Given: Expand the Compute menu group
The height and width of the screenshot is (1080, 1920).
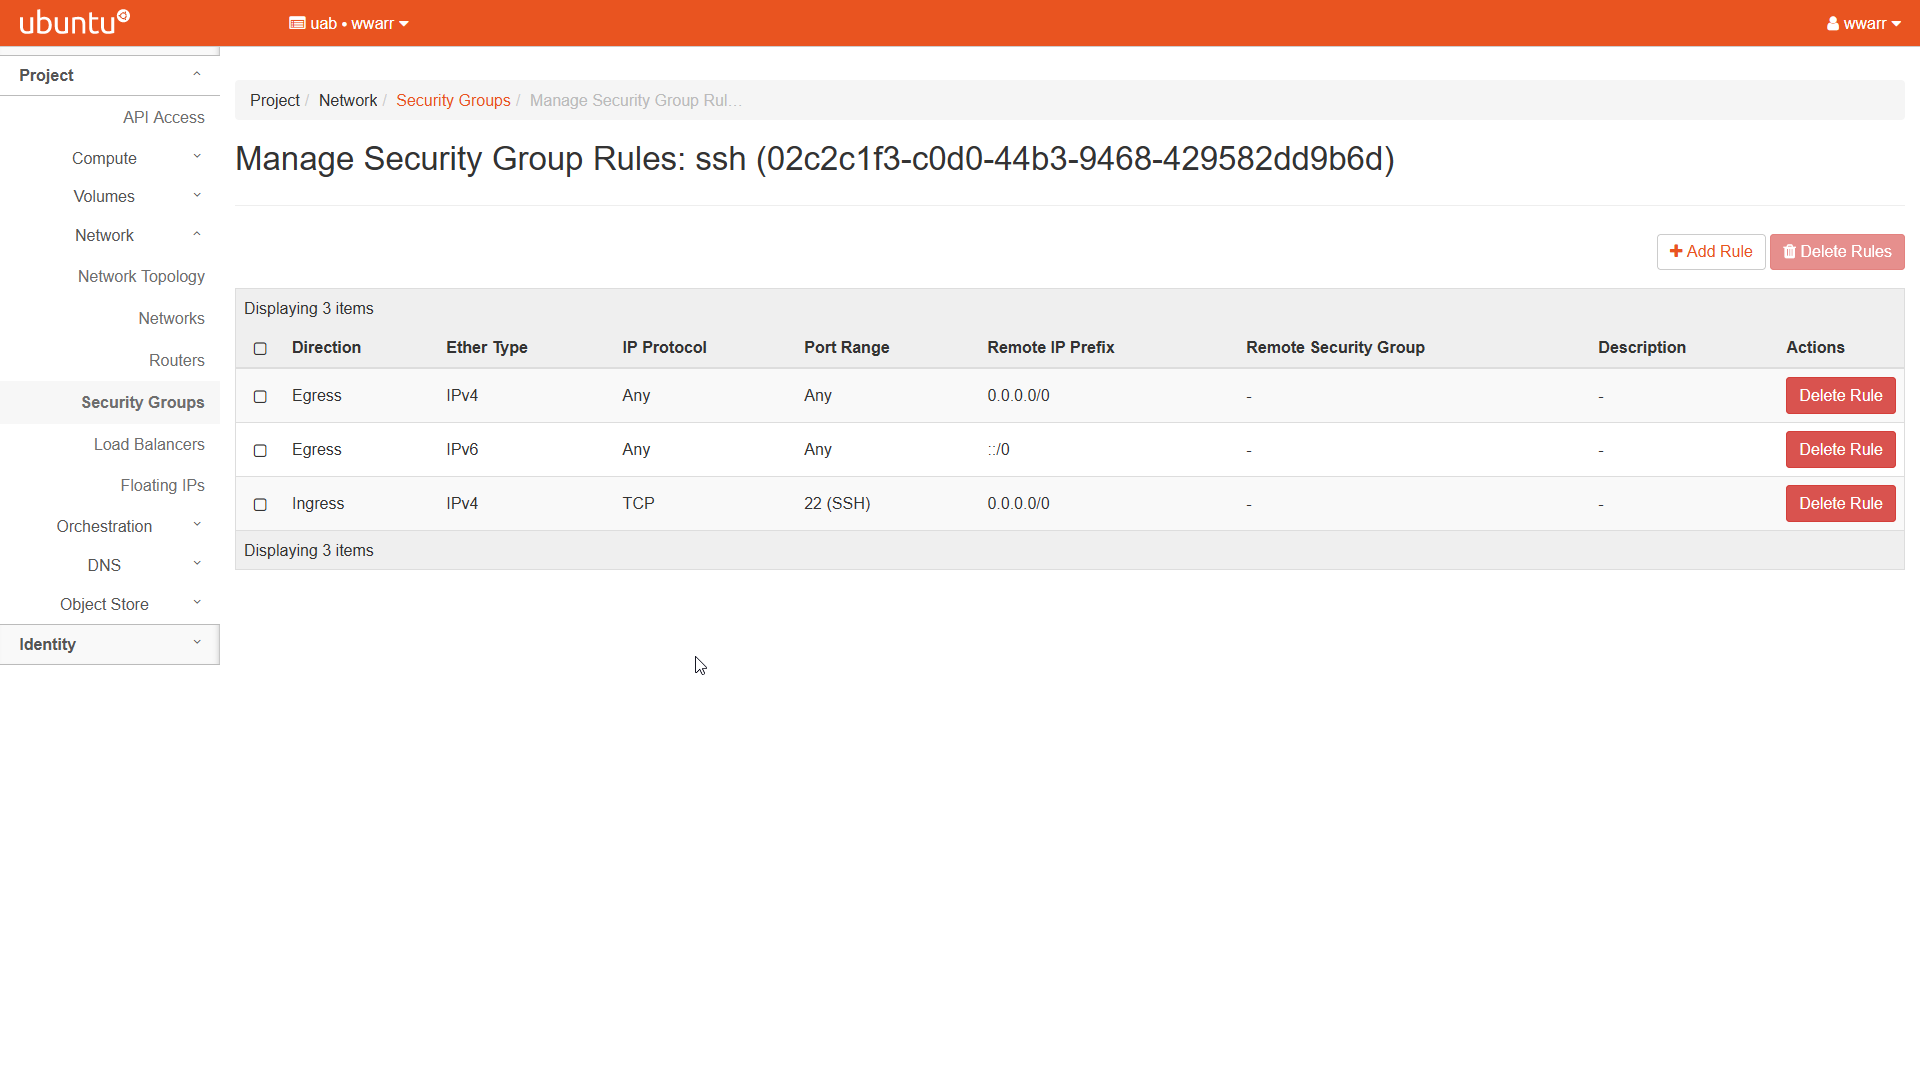Looking at the screenshot, I should tap(110, 158).
